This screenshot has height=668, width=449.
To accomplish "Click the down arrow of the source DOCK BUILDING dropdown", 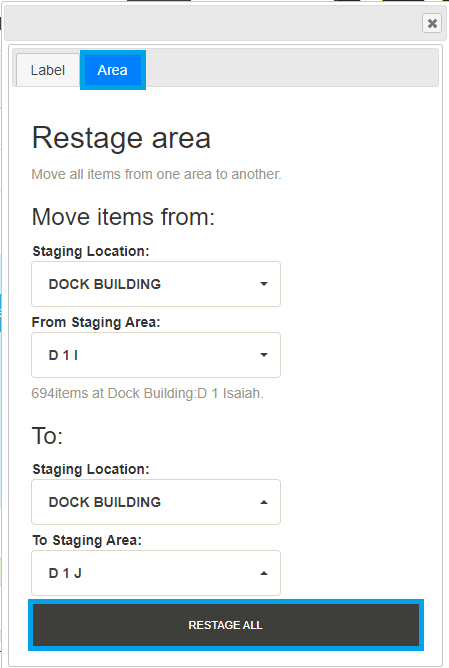I will coord(264,284).
